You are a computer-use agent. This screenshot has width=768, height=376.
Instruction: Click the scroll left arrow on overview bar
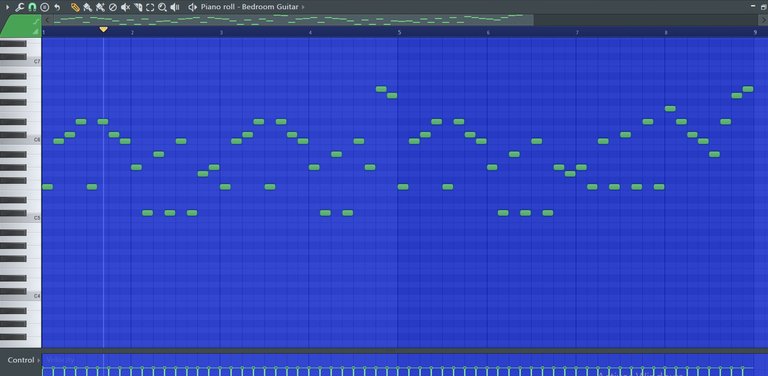[47, 20]
